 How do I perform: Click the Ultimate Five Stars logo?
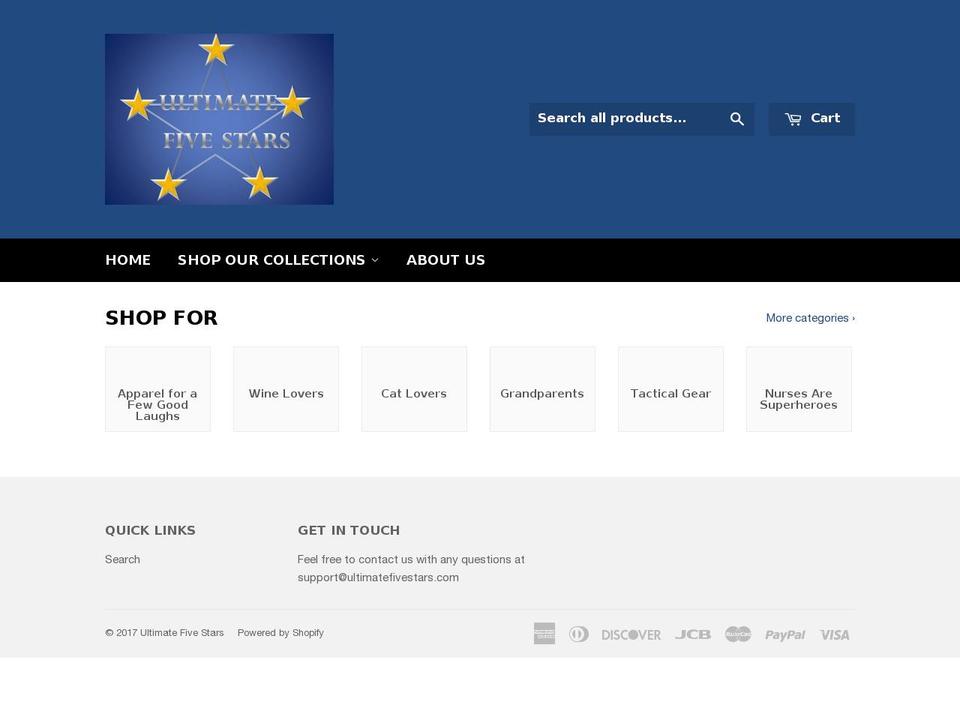click(219, 118)
